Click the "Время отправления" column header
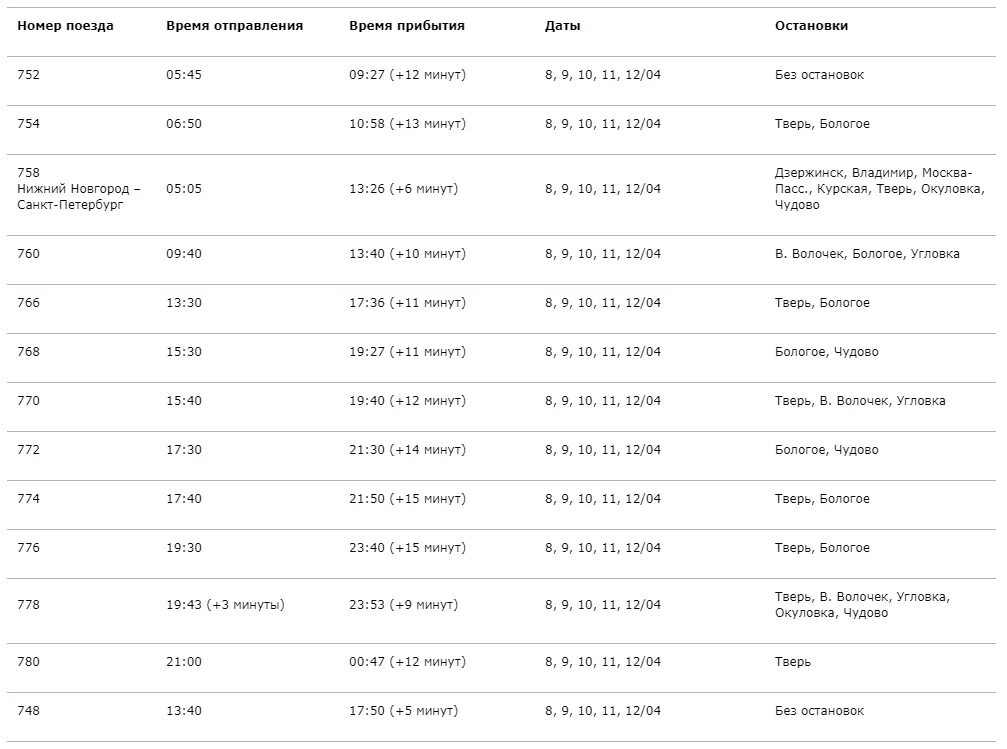The width and height of the screenshot is (1007, 749). pos(234,26)
